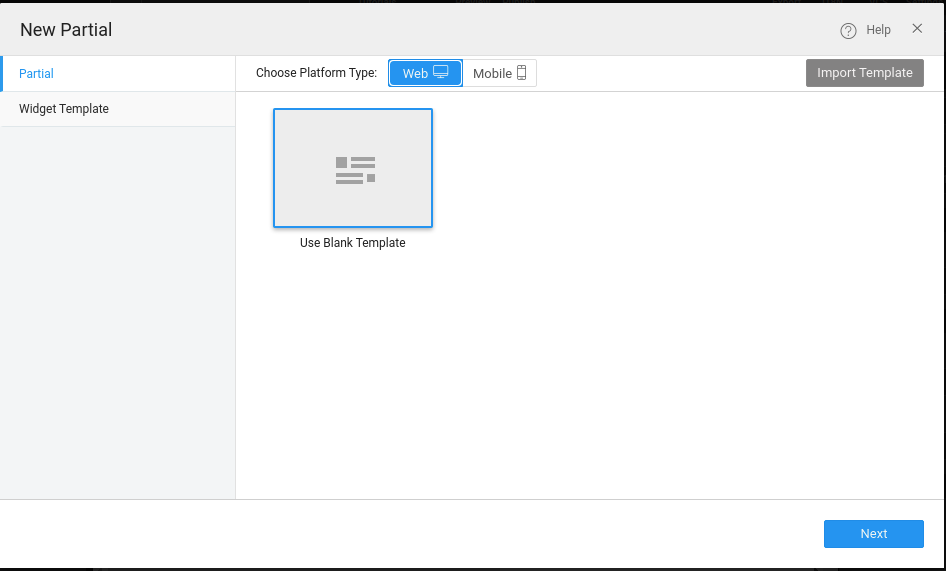Click the "Use Blank Template" caption

pyautogui.click(x=353, y=243)
